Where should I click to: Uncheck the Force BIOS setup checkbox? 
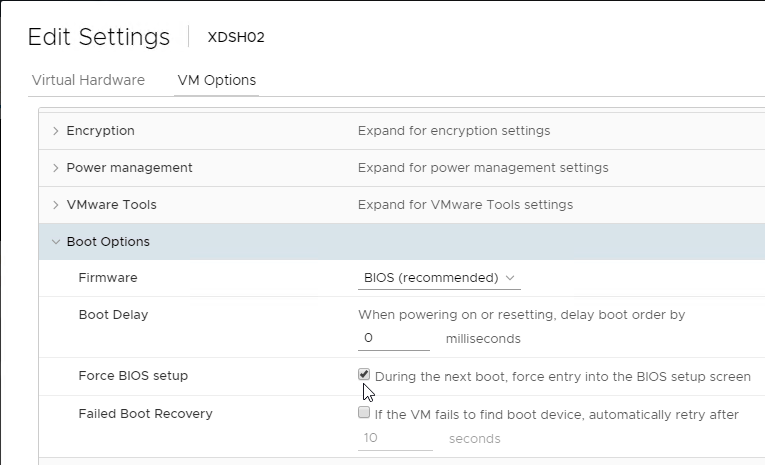(364, 374)
